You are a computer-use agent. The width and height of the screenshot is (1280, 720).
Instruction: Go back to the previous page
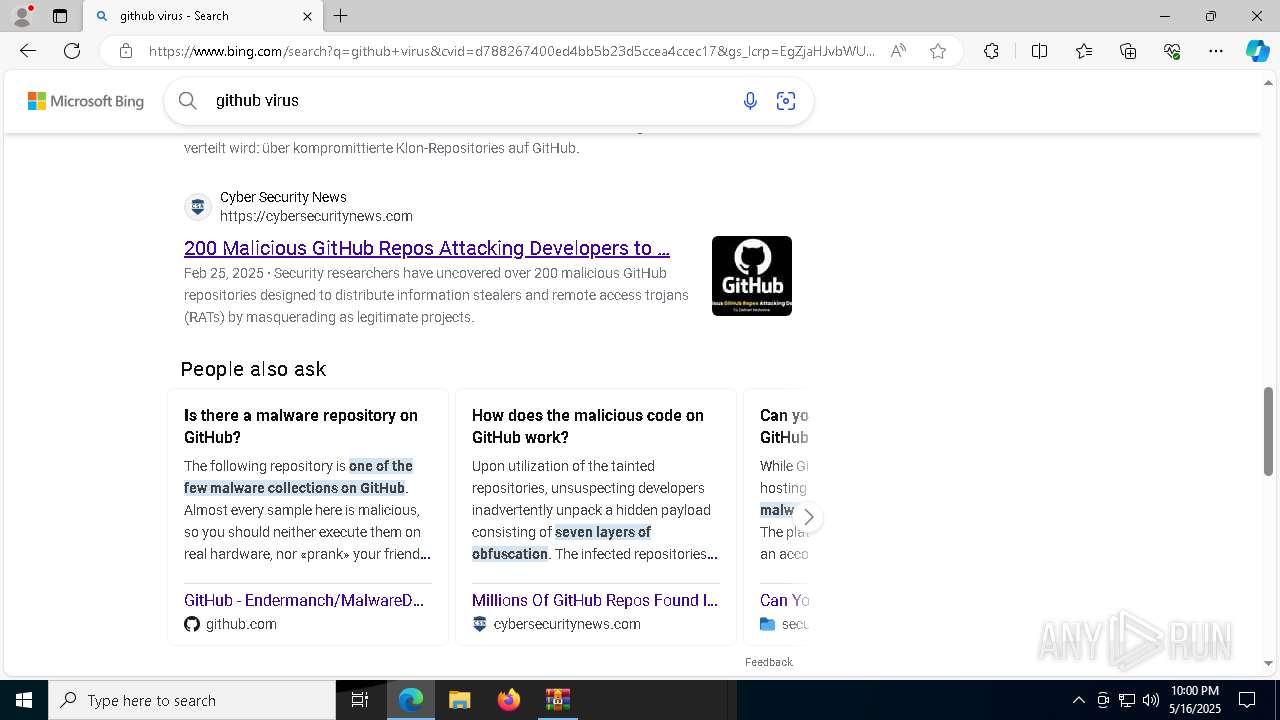[28, 51]
